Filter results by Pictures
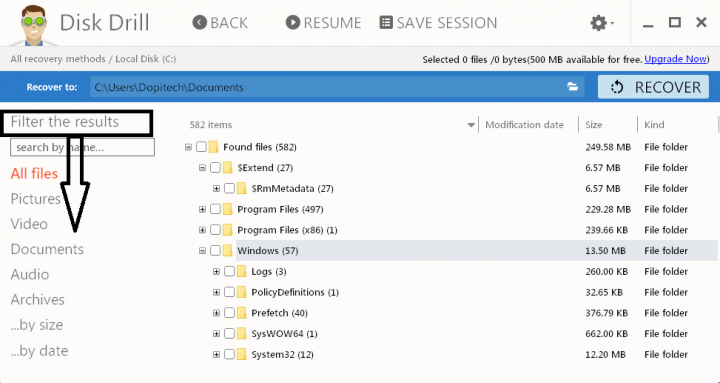This screenshot has width=720, height=383. [35, 199]
